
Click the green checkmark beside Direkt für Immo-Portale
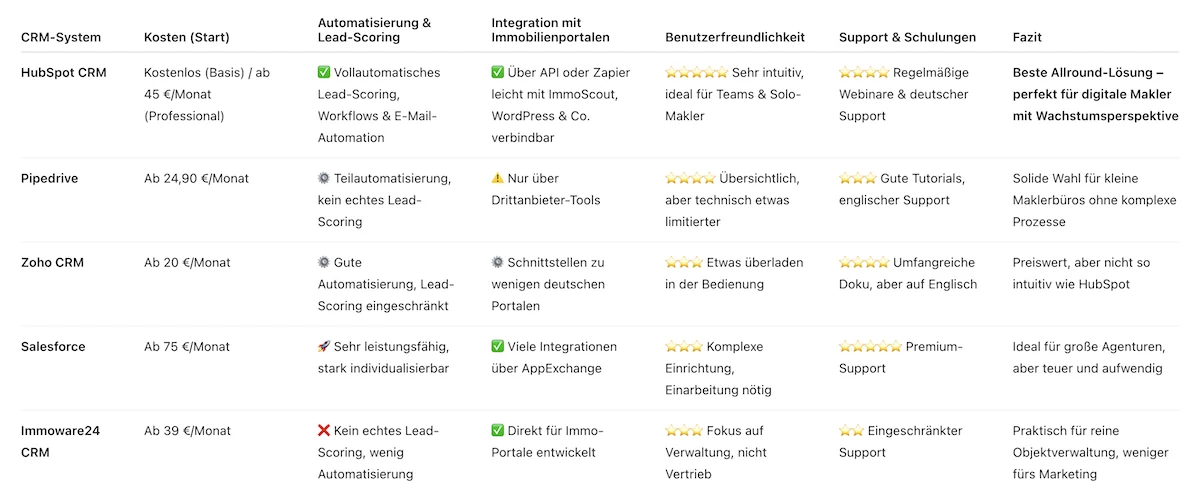tap(498, 431)
